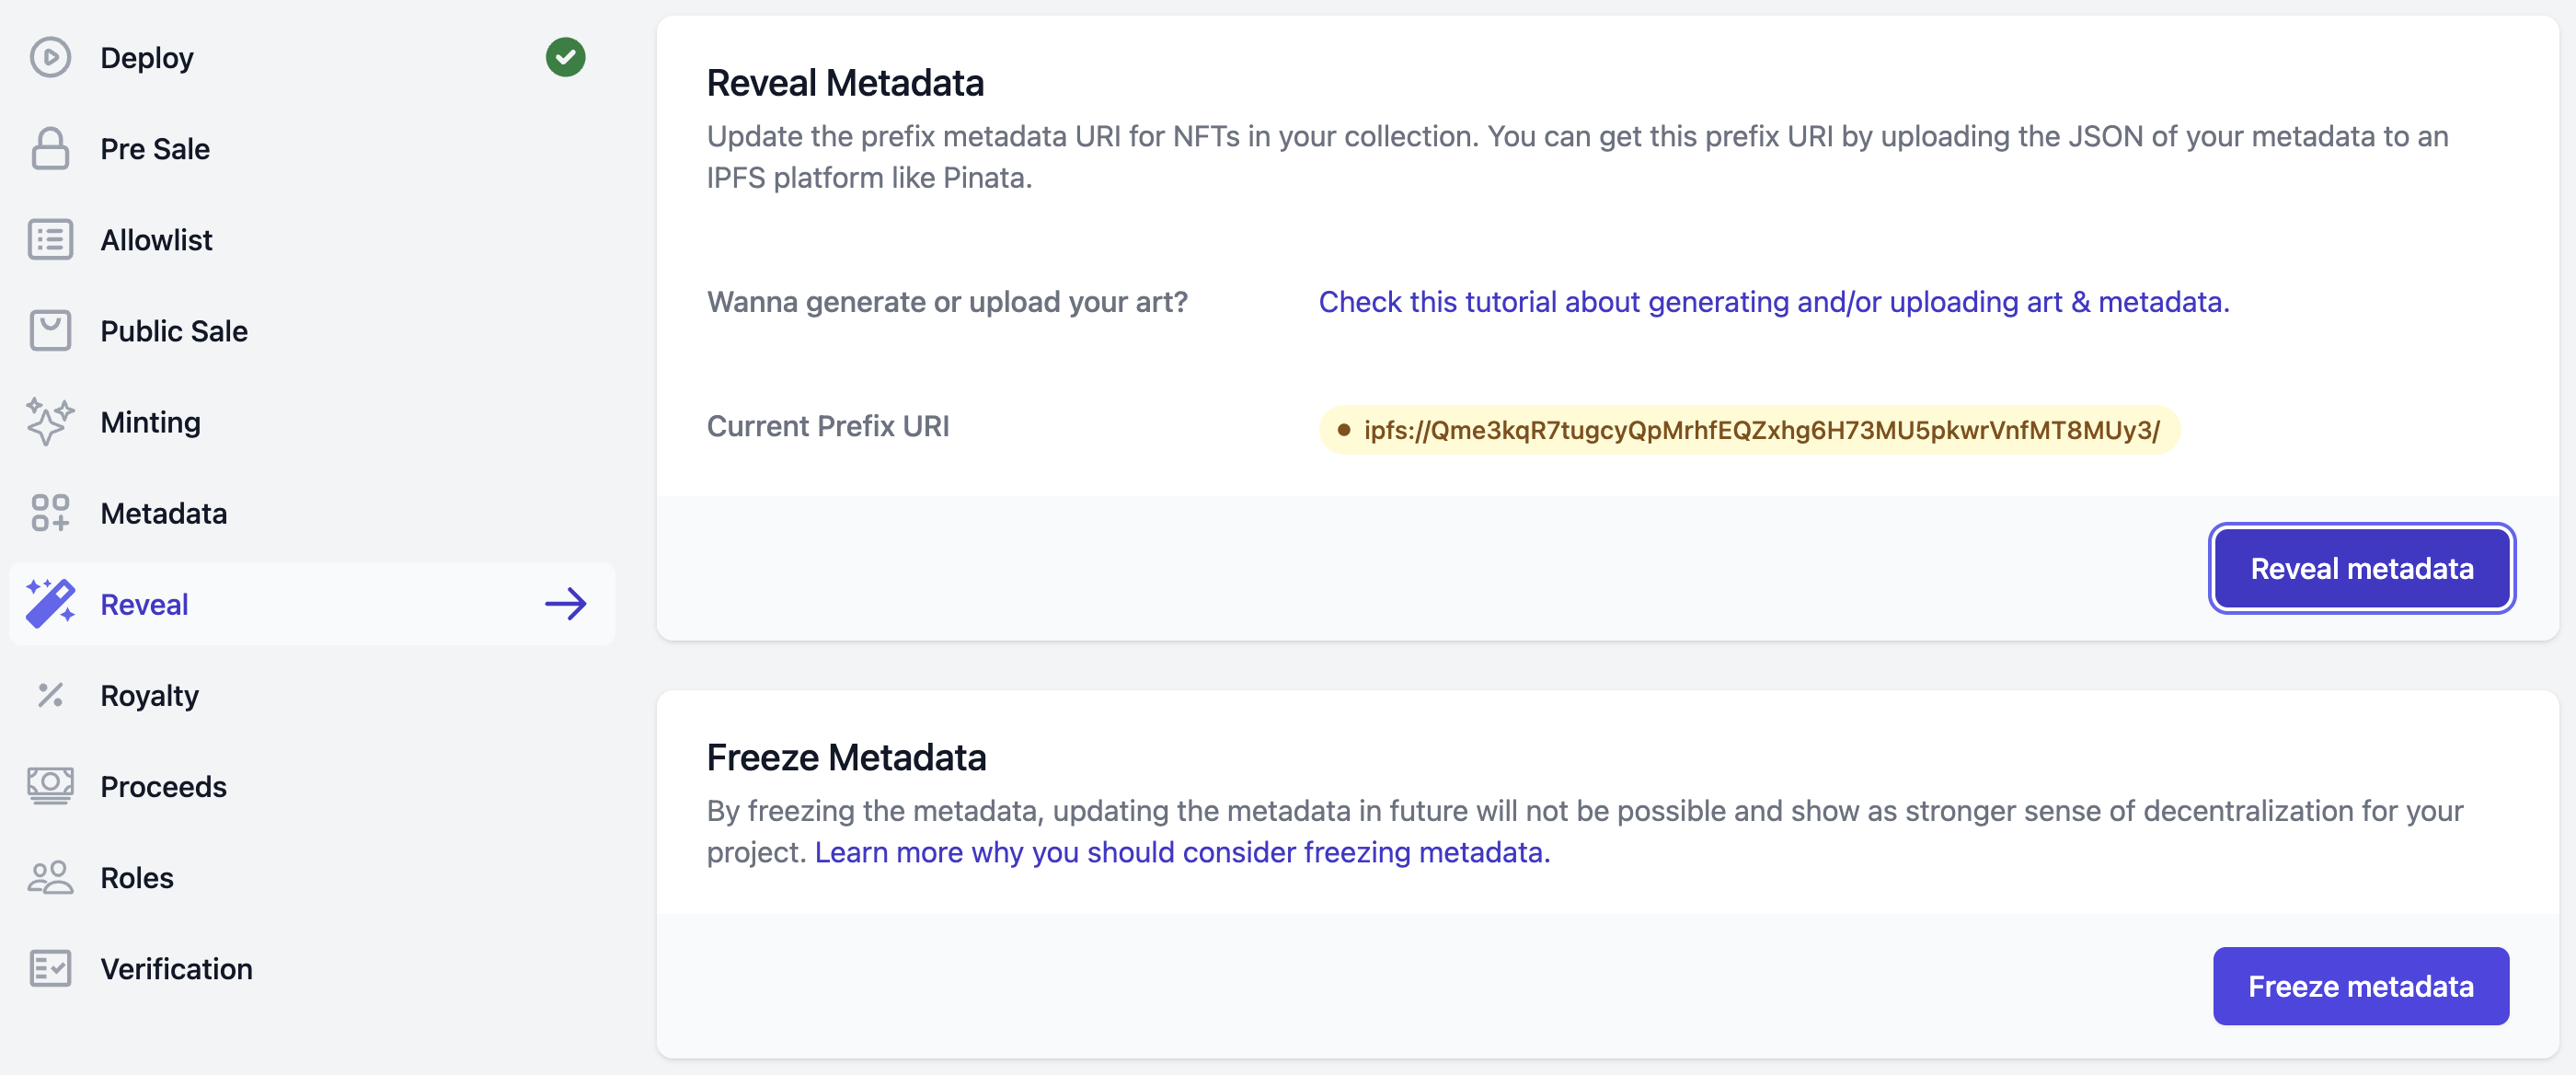Open the Minting section
This screenshot has width=2576, height=1075.
pos(312,422)
